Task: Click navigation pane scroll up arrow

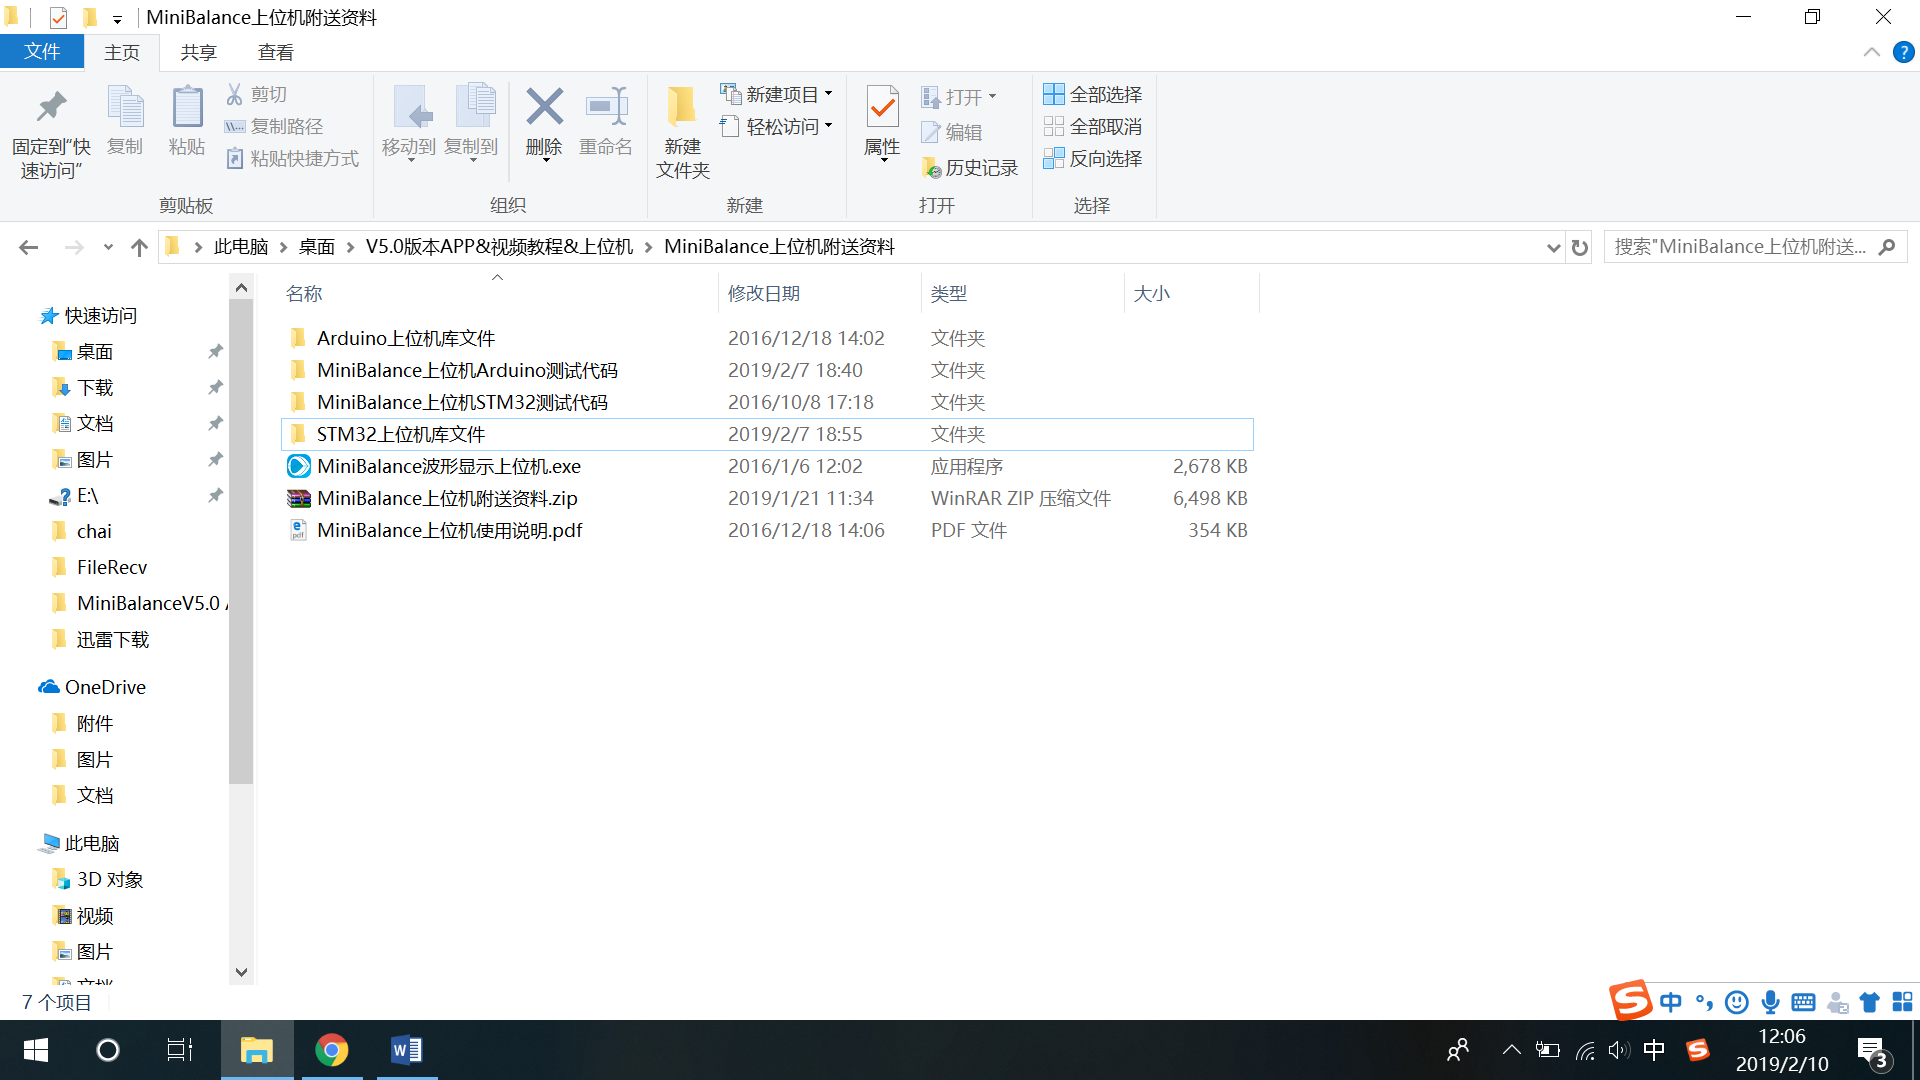Action: (x=241, y=288)
